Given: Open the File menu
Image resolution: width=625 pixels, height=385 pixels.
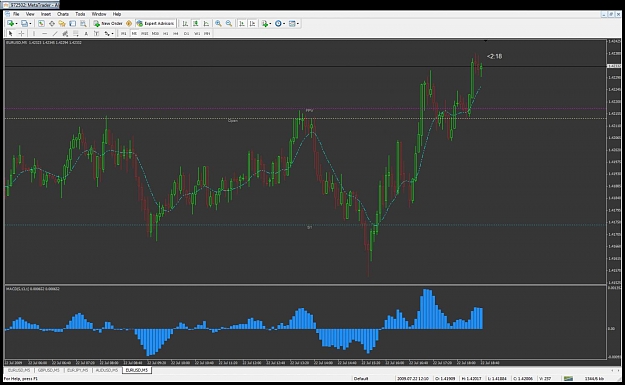Looking at the screenshot, I should click(x=16, y=14).
